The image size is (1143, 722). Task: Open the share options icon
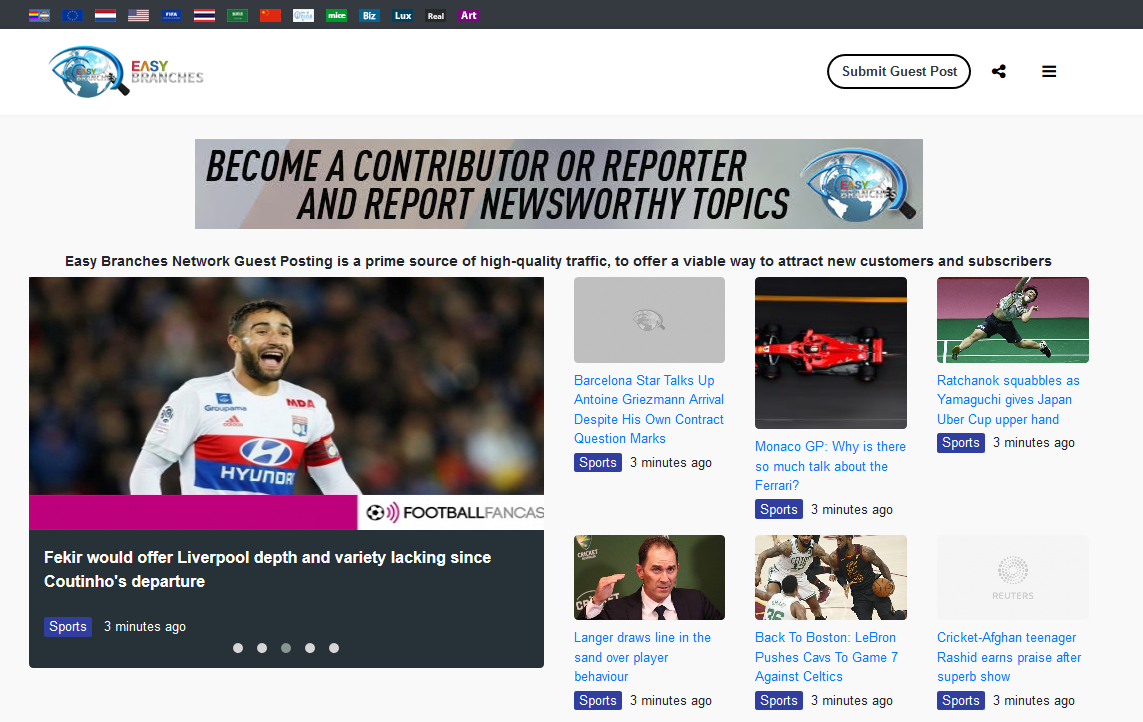point(999,71)
